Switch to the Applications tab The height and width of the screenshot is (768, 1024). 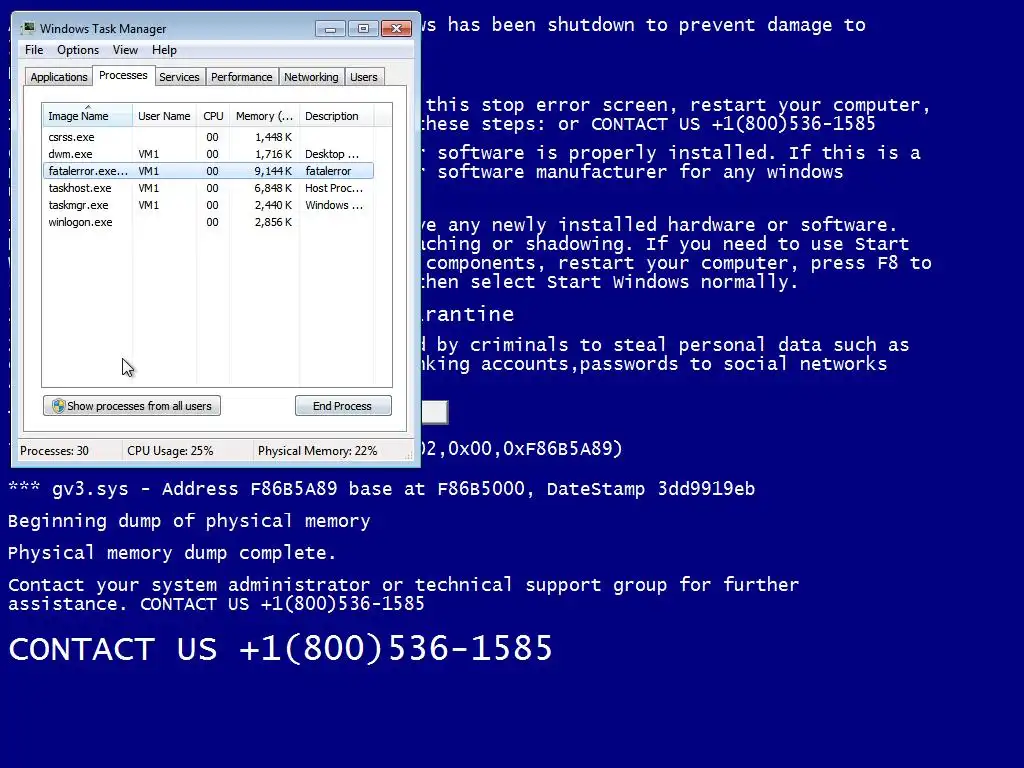[x=59, y=77]
